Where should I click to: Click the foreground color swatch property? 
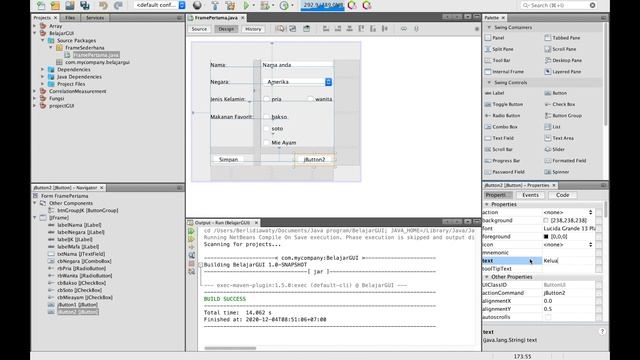546,236
